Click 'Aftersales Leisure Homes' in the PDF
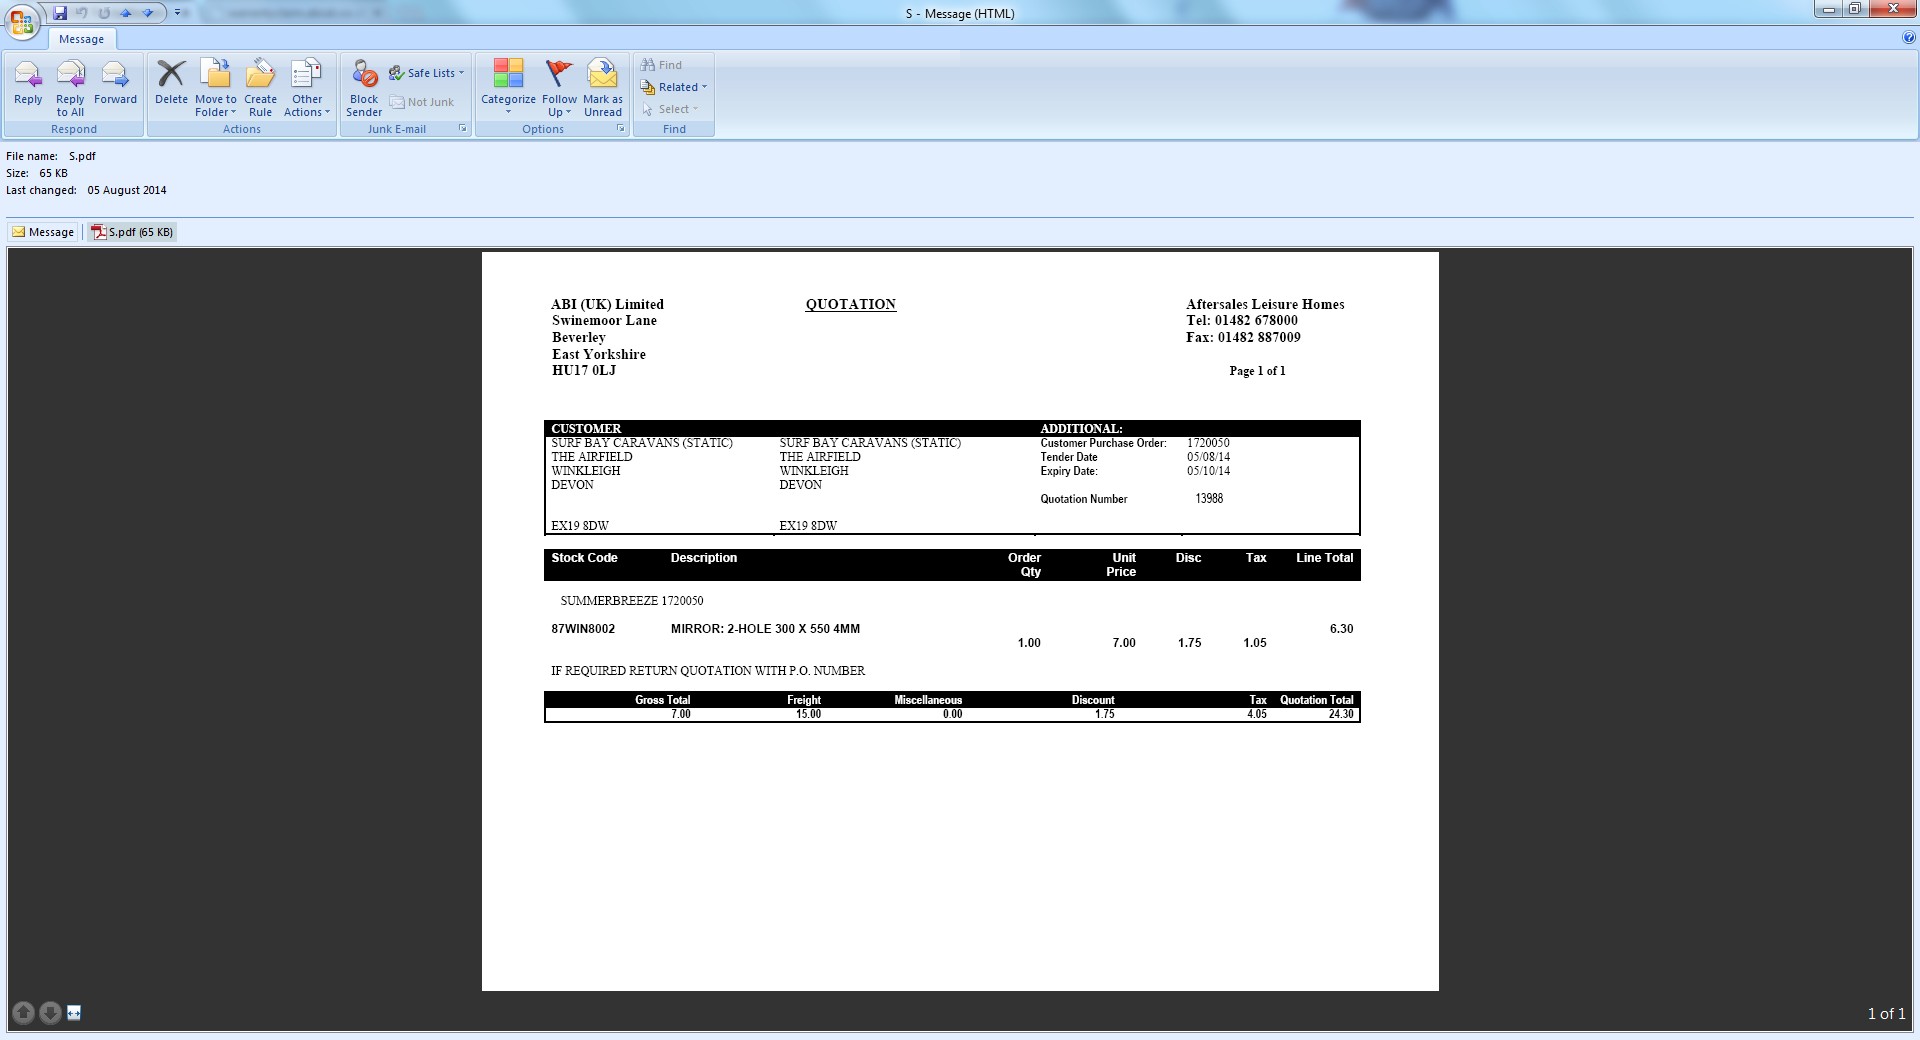This screenshot has height=1040, width=1920. 1265,304
